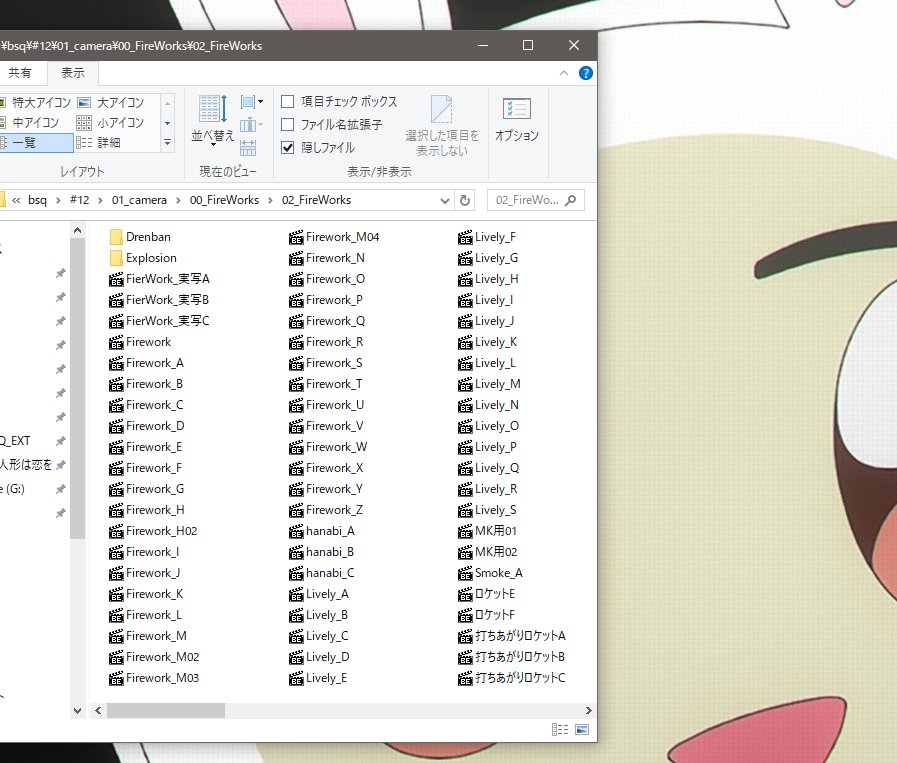897x763 pixels.
Task: Select file Firework_Z
Action: [x=326, y=510]
